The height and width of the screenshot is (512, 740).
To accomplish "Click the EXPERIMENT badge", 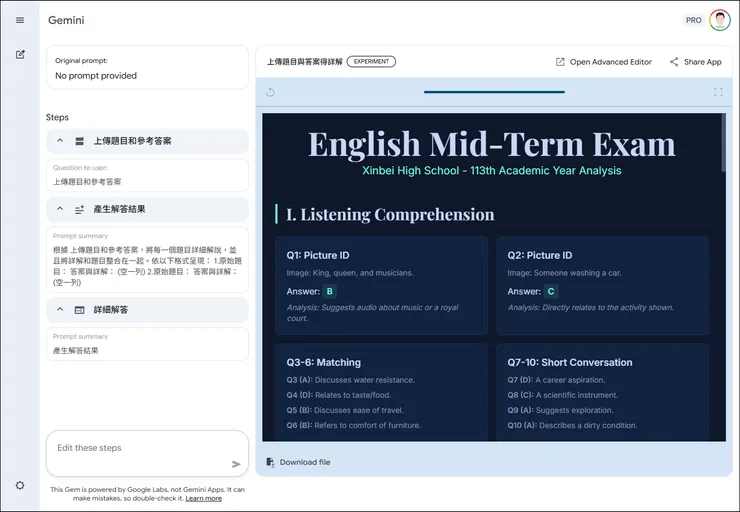I will (371, 61).
